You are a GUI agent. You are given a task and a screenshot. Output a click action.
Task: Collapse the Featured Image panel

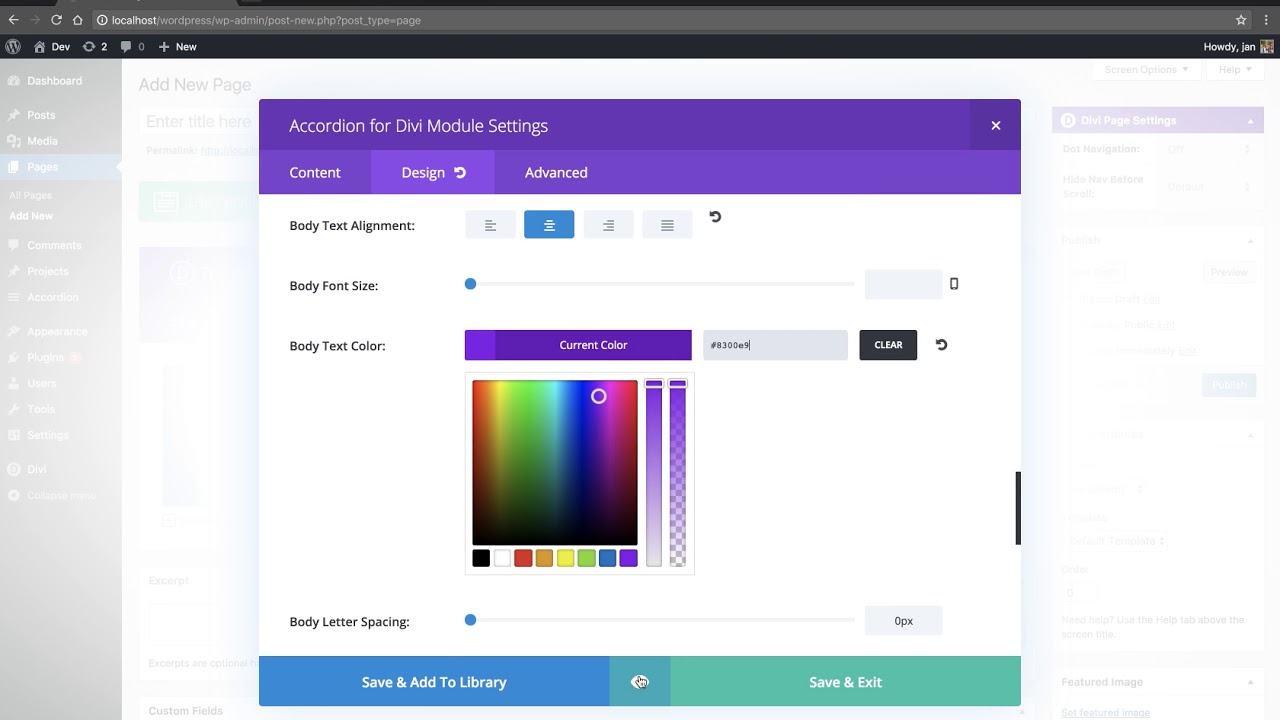point(1250,682)
